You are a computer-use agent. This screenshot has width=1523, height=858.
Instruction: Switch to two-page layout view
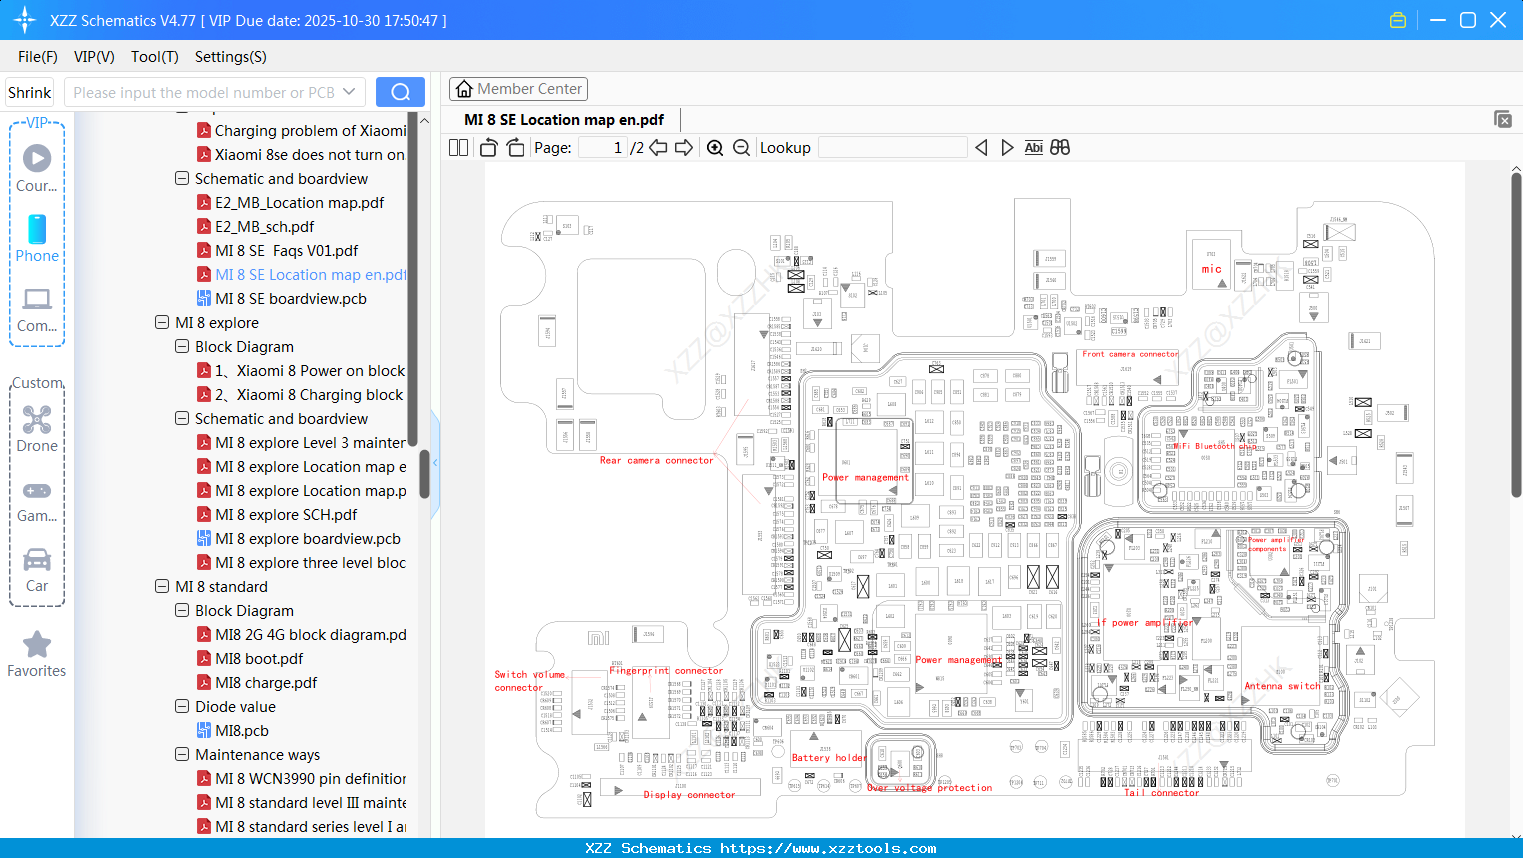[x=457, y=147]
